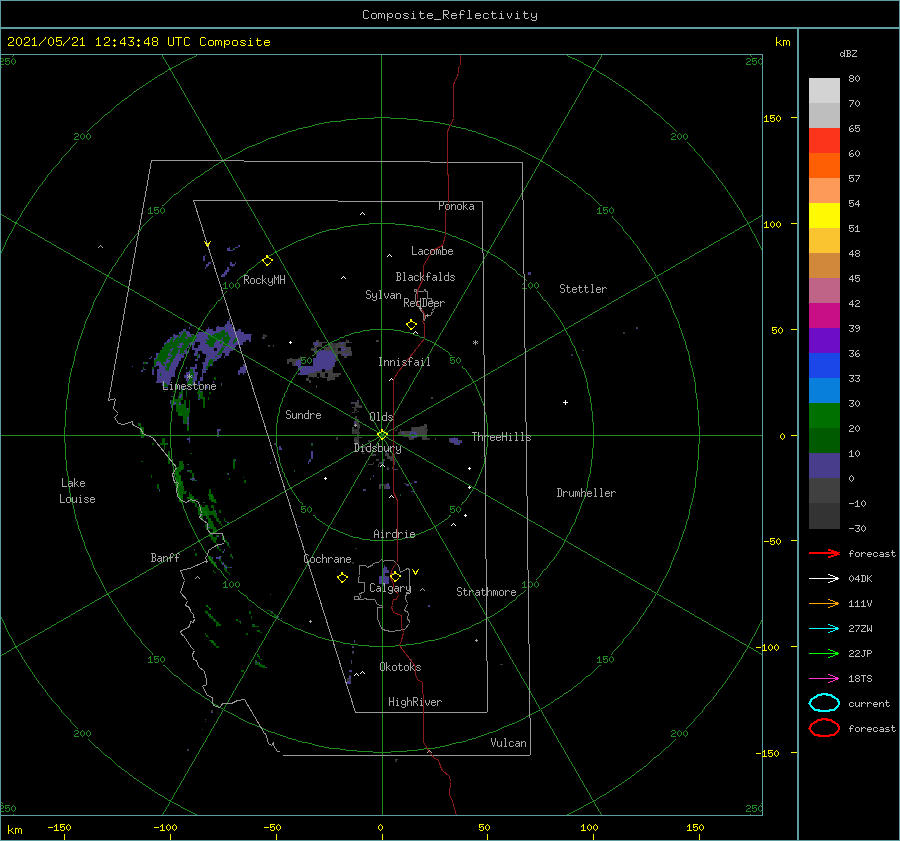Screen dimensions: 900x841
Task: Click the Drumheller label
Action: coord(586,493)
